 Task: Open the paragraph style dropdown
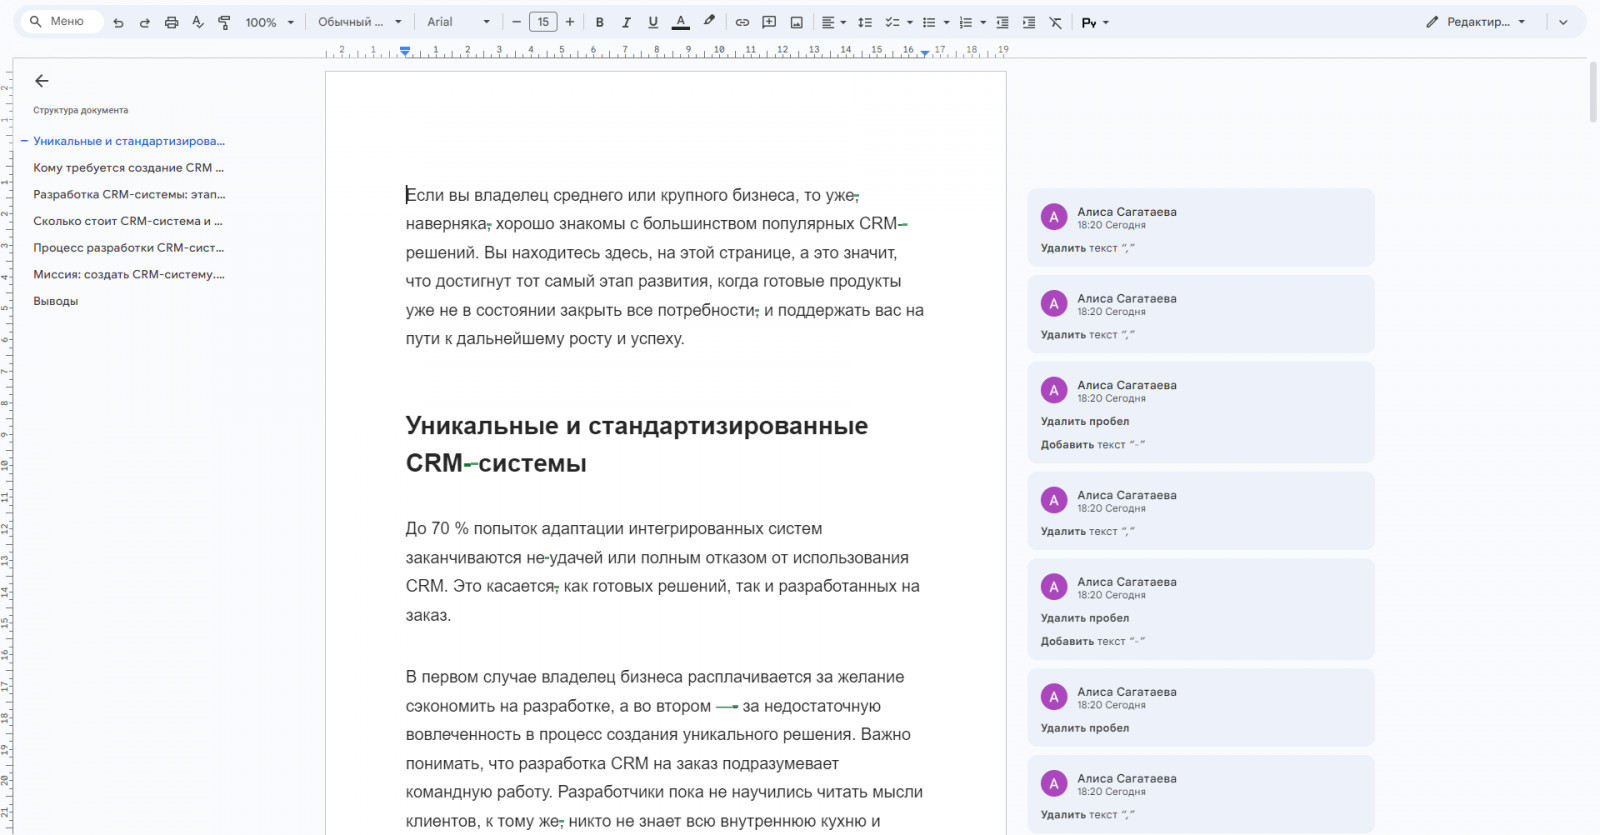[x=360, y=22]
